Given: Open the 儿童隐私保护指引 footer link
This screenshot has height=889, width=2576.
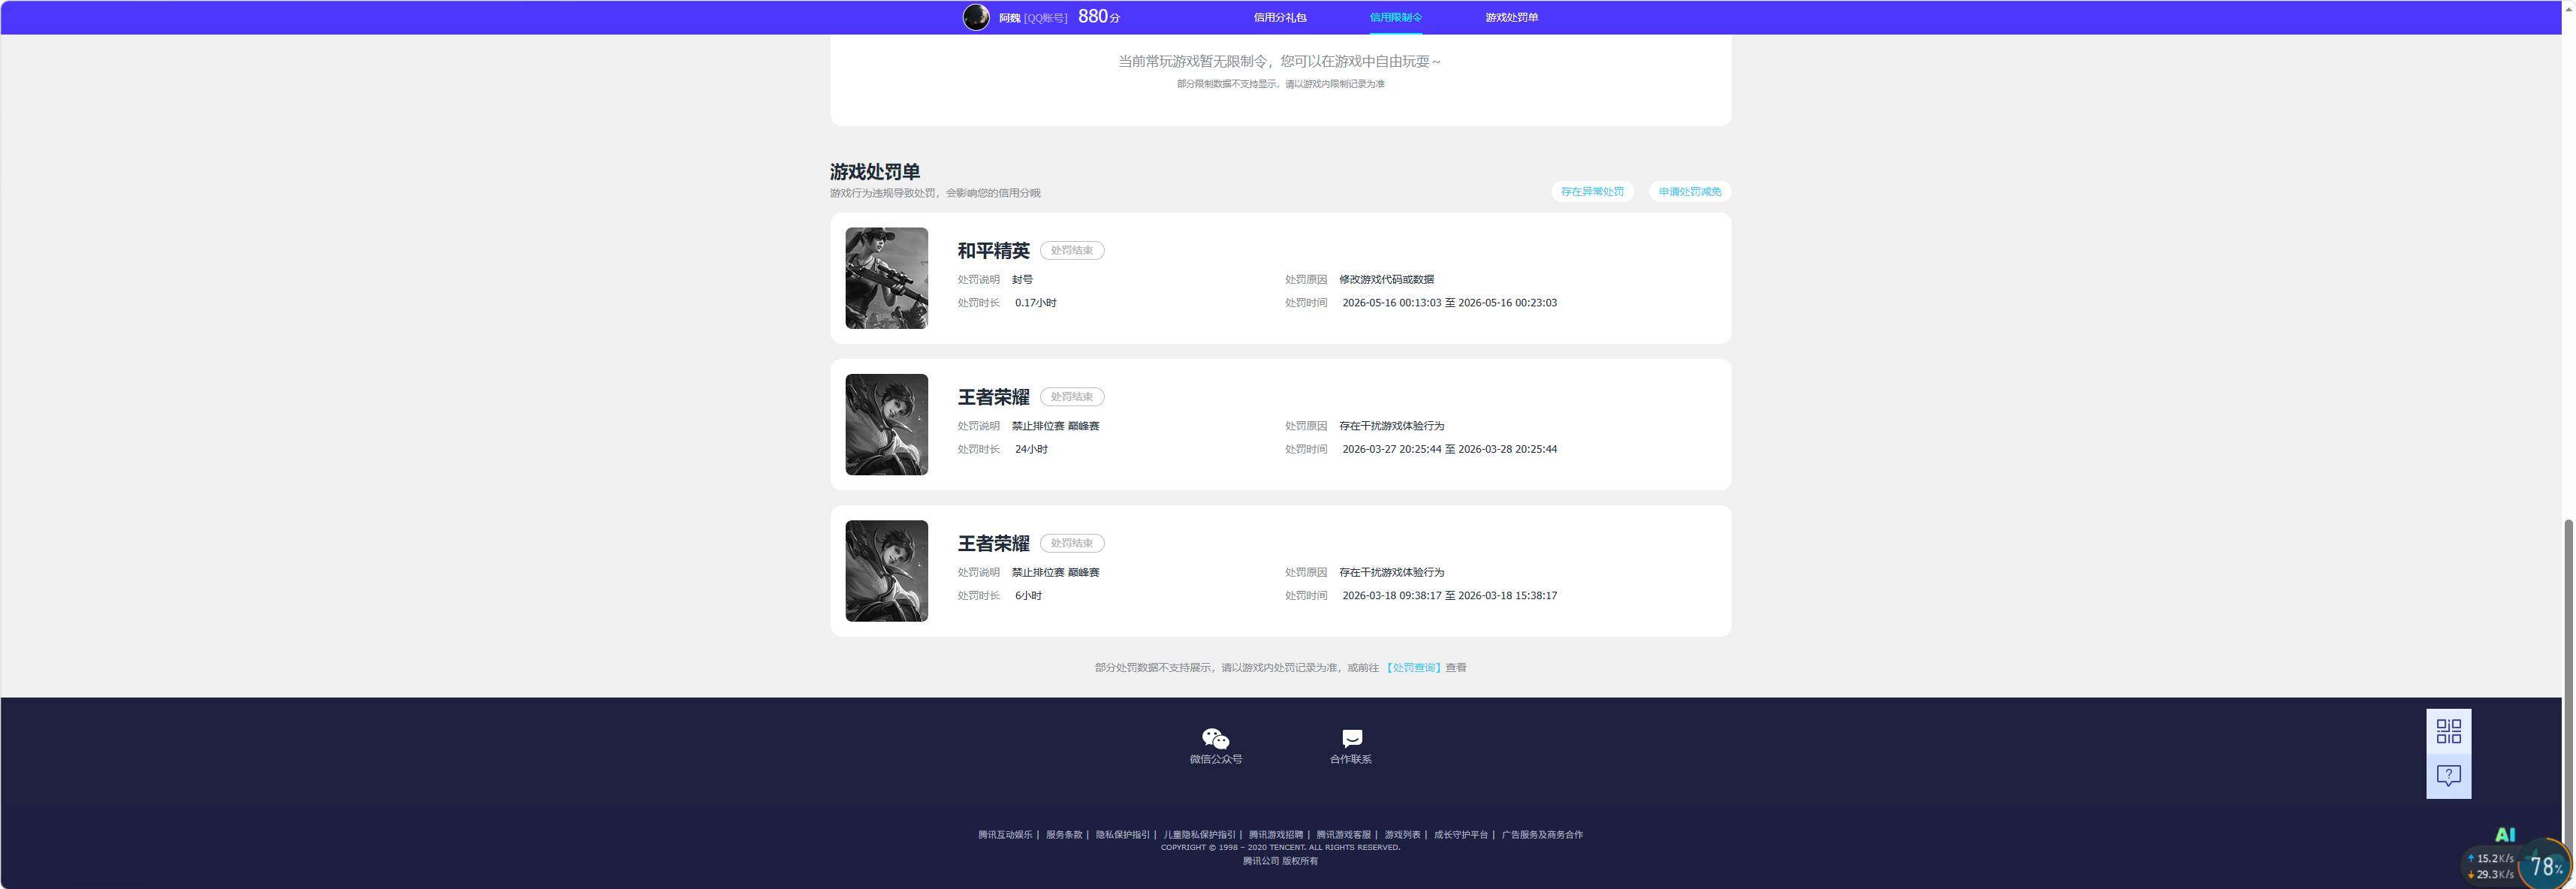Looking at the screenshot, I should click(x=1199, y=834).
